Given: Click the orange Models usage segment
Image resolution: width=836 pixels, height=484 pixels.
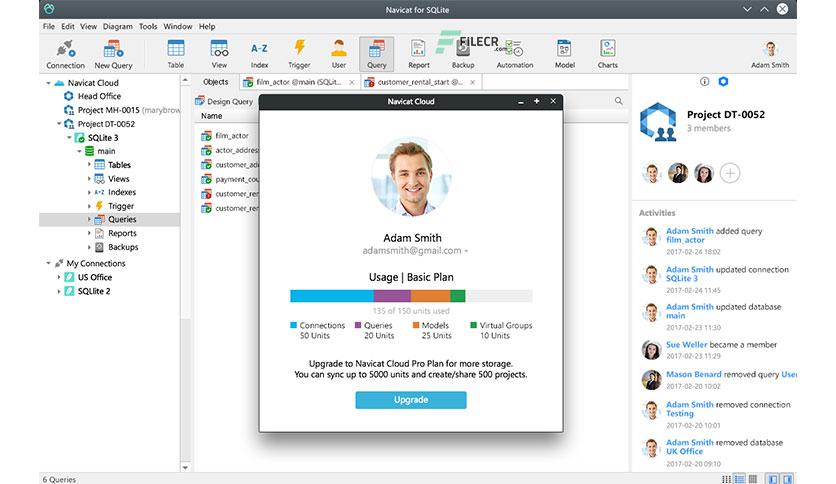Looking at the screenshot, I should coord(430,296).
